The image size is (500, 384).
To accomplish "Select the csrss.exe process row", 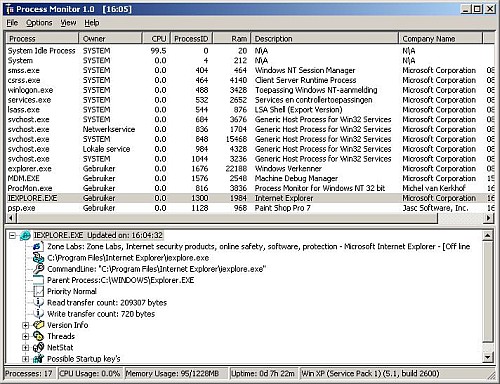I will click(250, 80).
